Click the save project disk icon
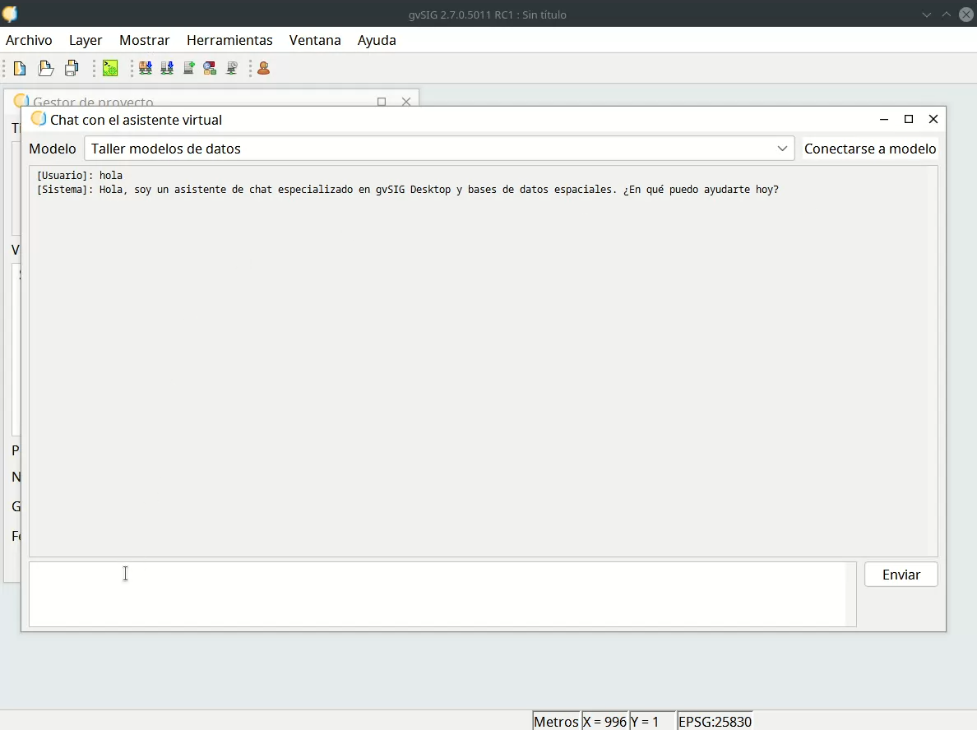This screenshot has height=730, width=977. pos(72,68)
